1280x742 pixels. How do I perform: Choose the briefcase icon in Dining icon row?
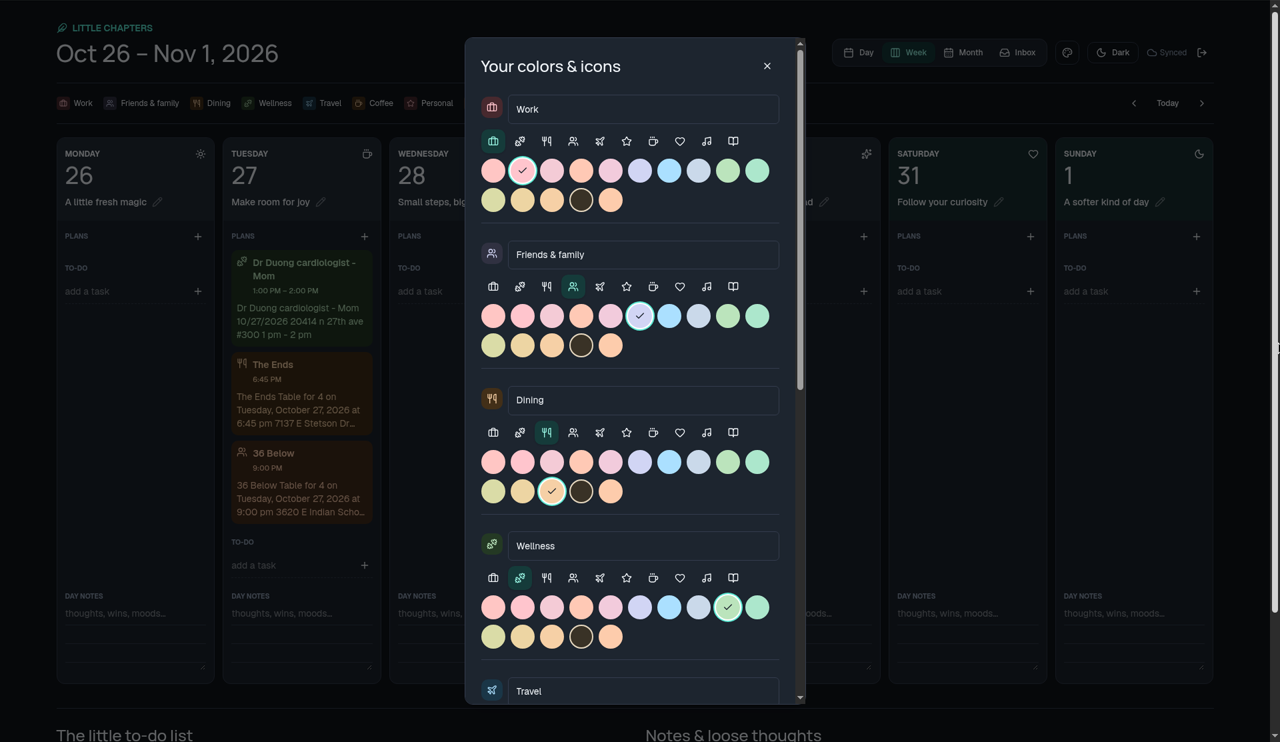click(x=493, y=433)
